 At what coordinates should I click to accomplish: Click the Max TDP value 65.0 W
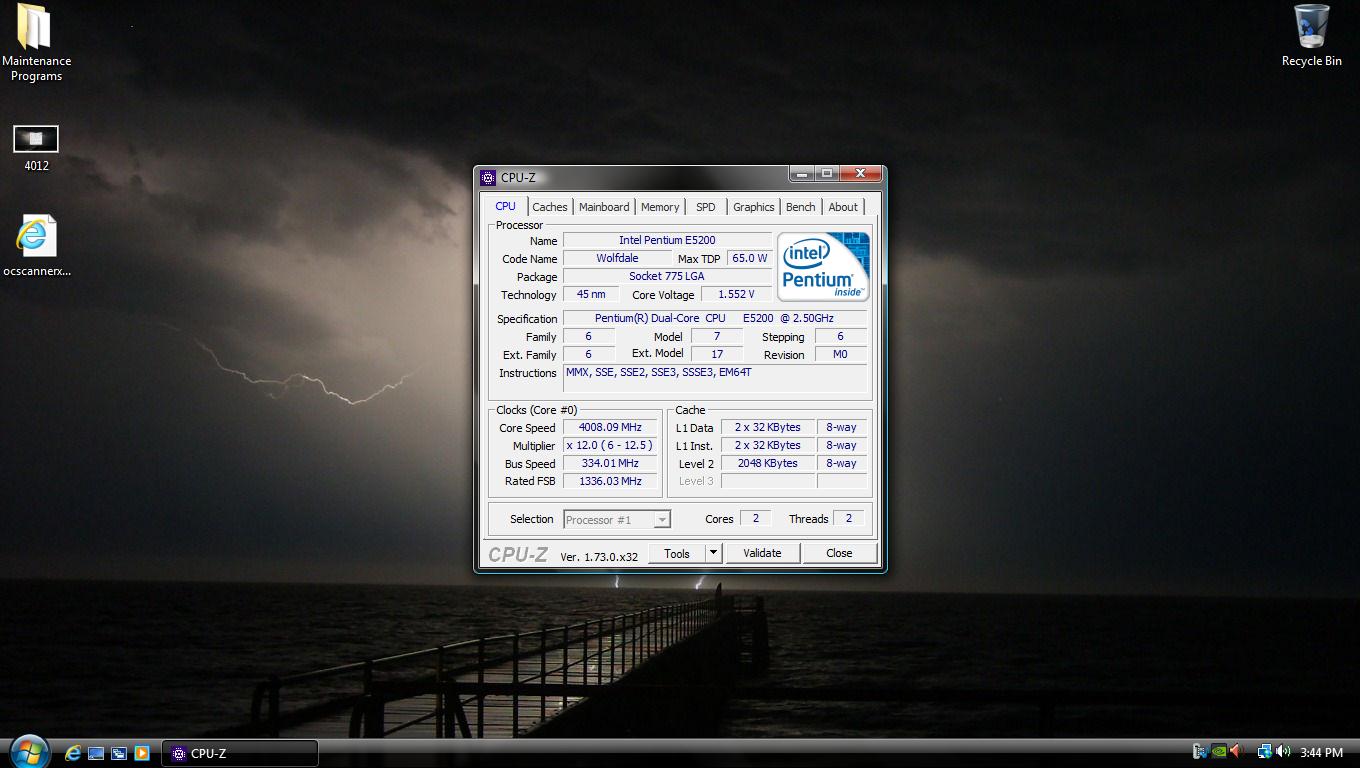click(750, 258)
